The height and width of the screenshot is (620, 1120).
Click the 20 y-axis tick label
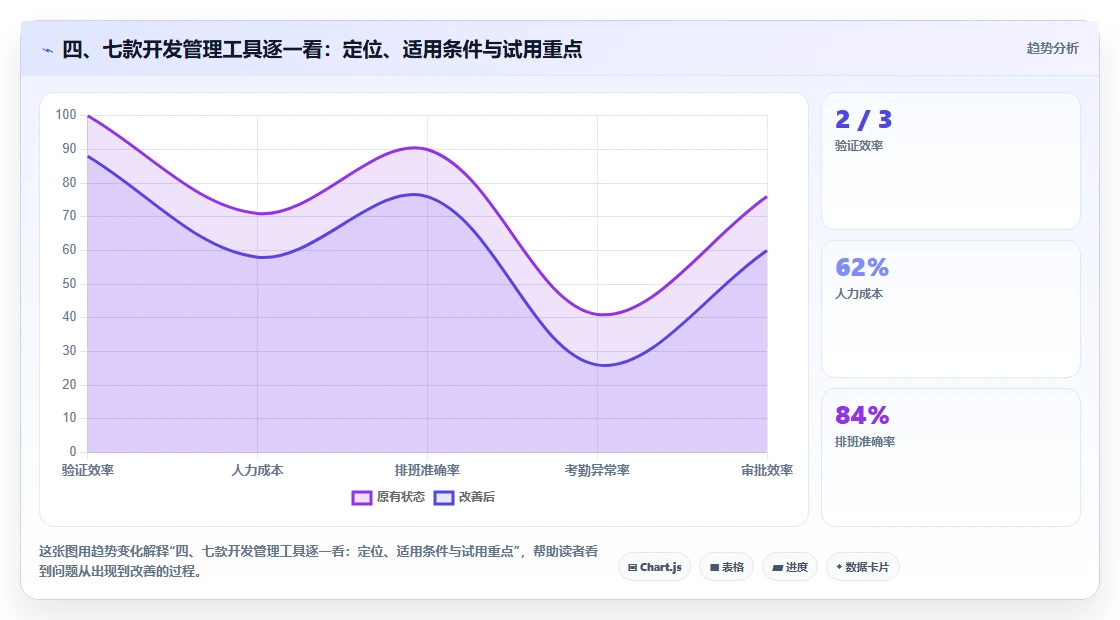tap(69, 384)
